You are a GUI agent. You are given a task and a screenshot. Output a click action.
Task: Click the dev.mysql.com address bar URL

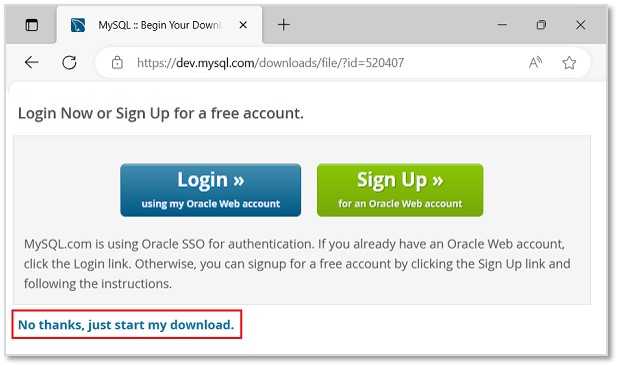(270, 63)
